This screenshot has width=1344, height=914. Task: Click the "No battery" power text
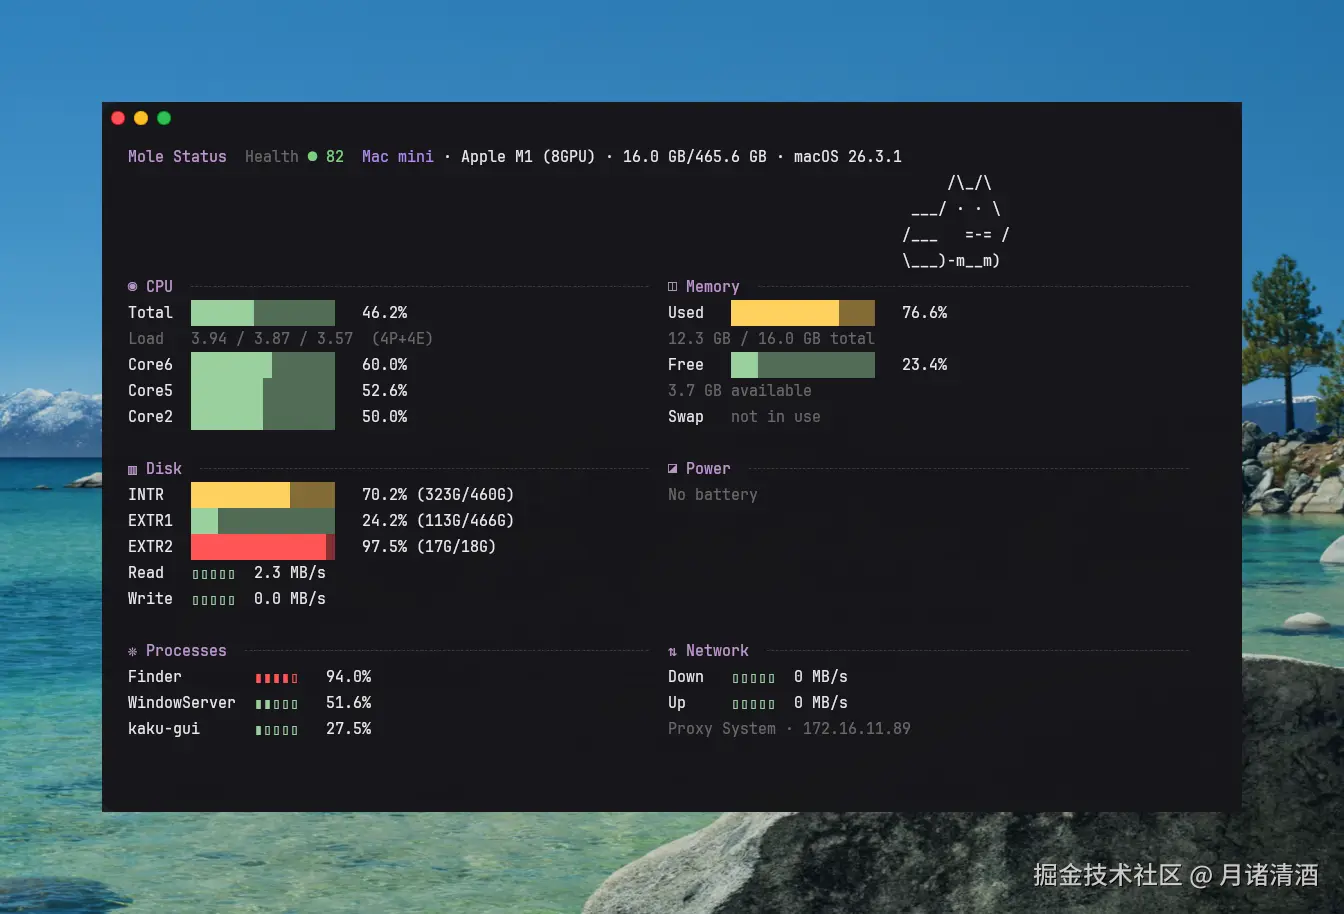[713, 495]
